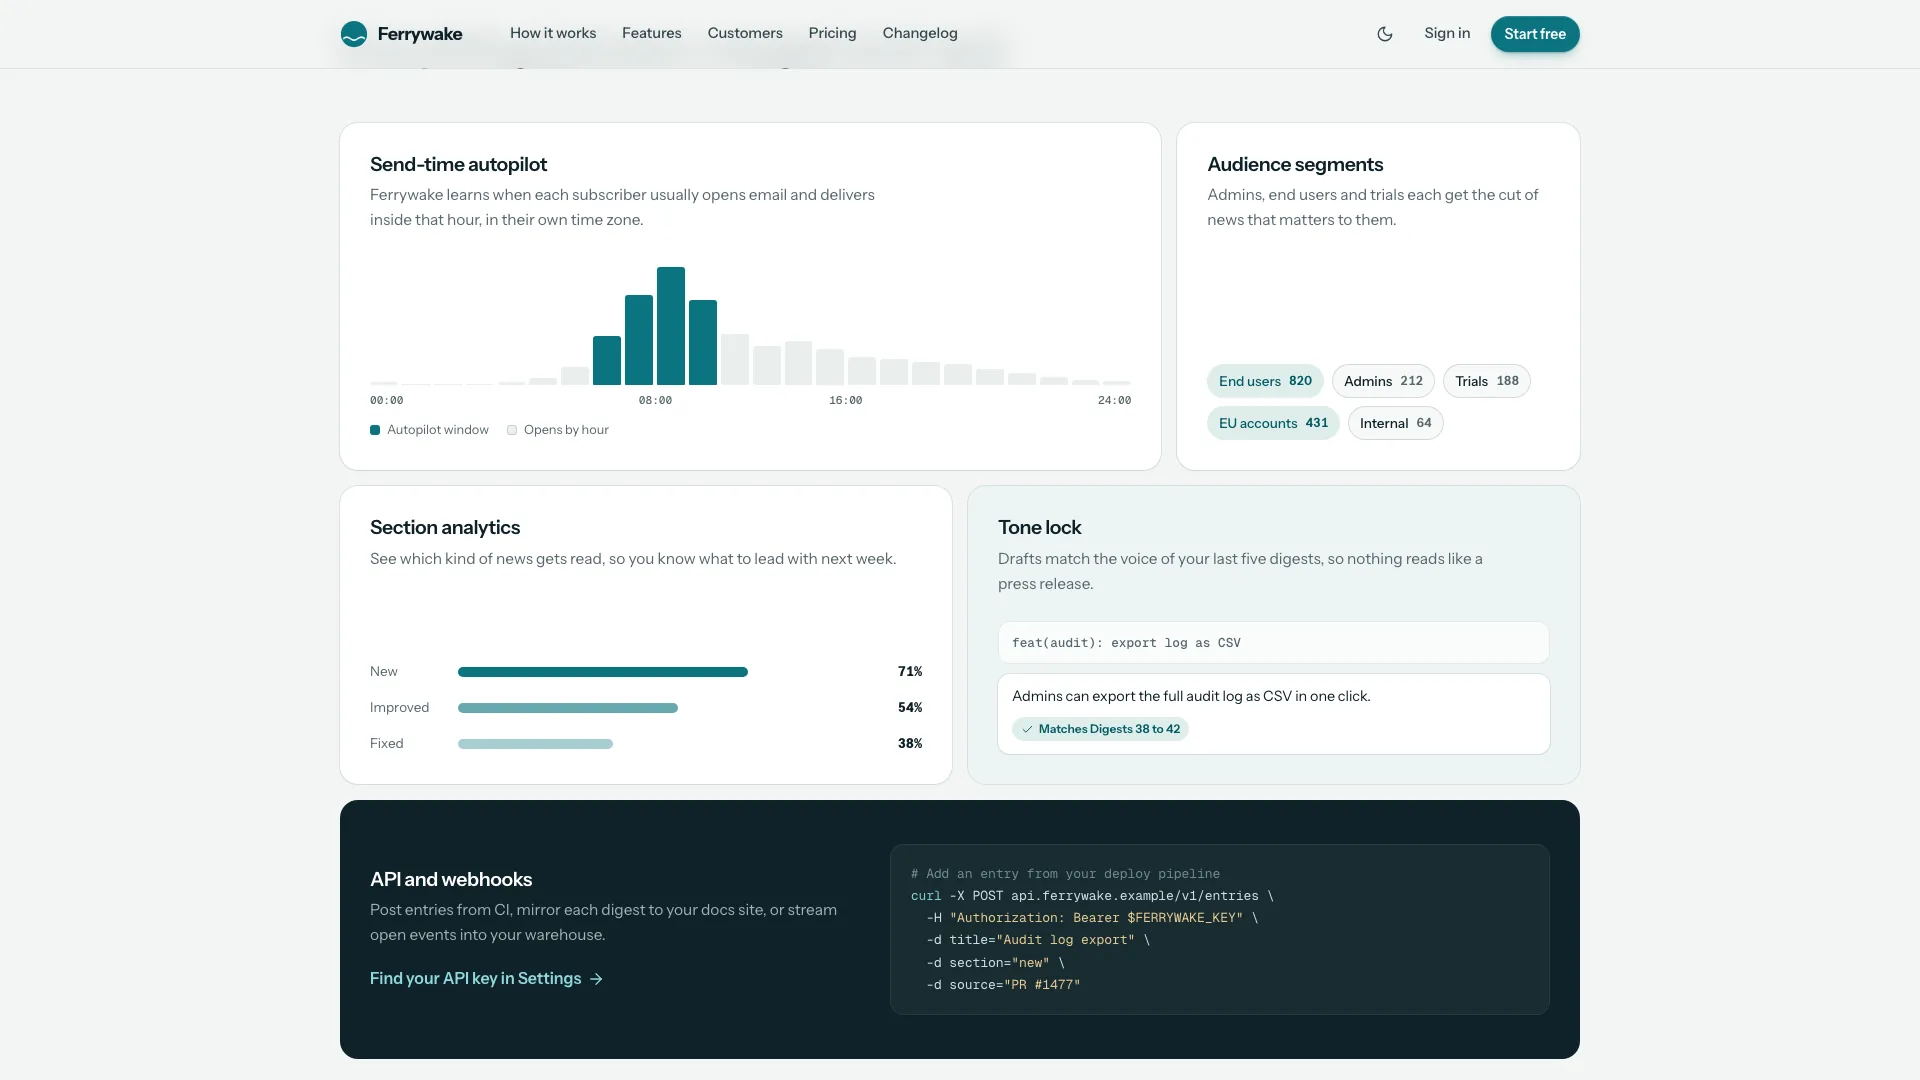Click the Improved section 54% progress bar
This screenshot has height=1080, width=1920.
(x=568, y=708)
